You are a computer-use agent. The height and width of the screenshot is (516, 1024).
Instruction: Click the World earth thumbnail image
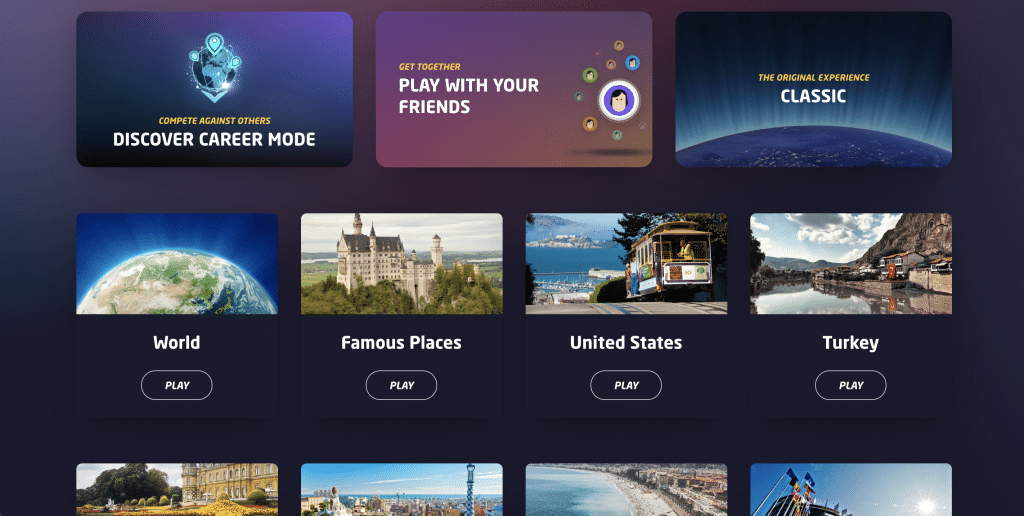(x=177, y=264)
